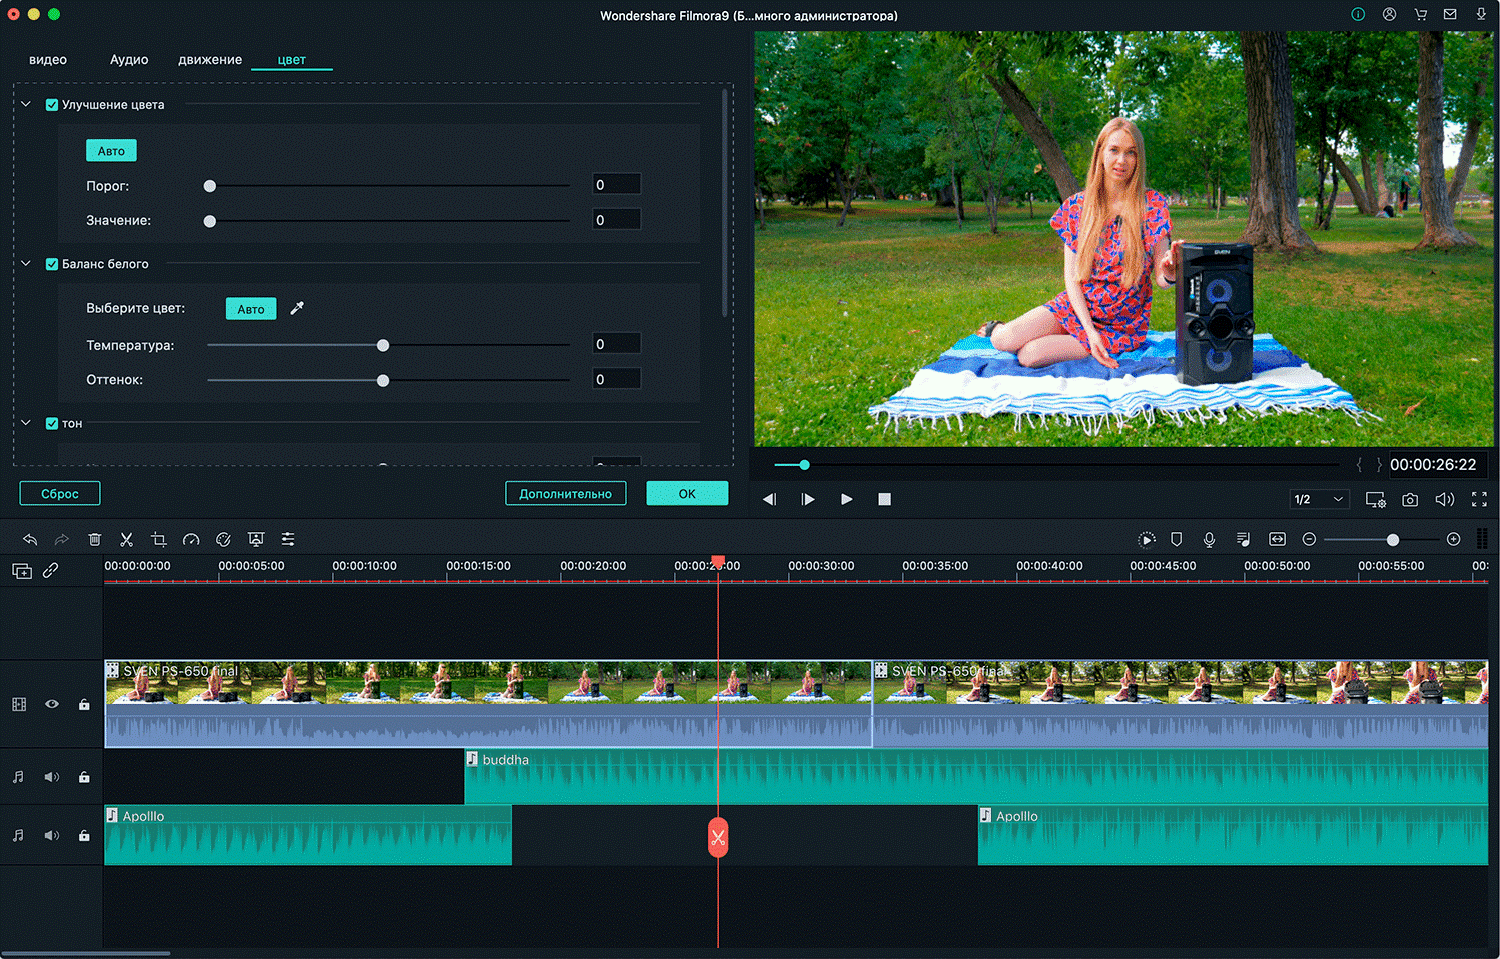Image resolution: width=1500 pixels, height=959 pixels.
Task: Uncheck the Улучшение цвета checkbox
Action: click(x=52, y=104)
